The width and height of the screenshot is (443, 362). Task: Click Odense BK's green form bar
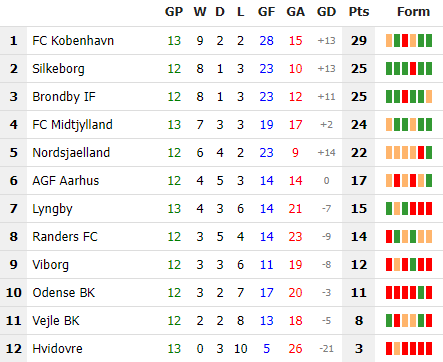coord(421,293)
